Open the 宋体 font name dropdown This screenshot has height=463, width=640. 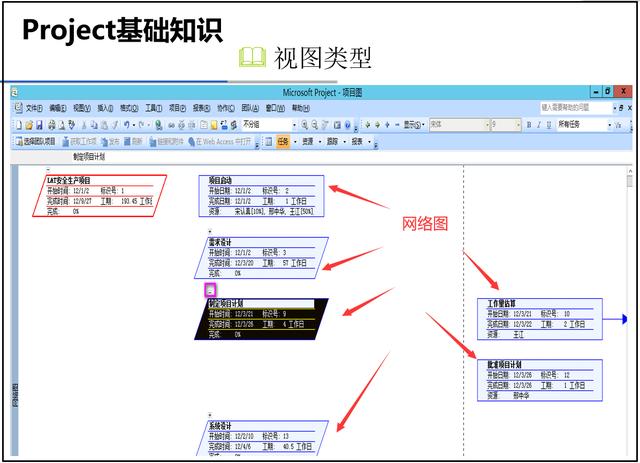pyautogui.click(x=487, y=125)
